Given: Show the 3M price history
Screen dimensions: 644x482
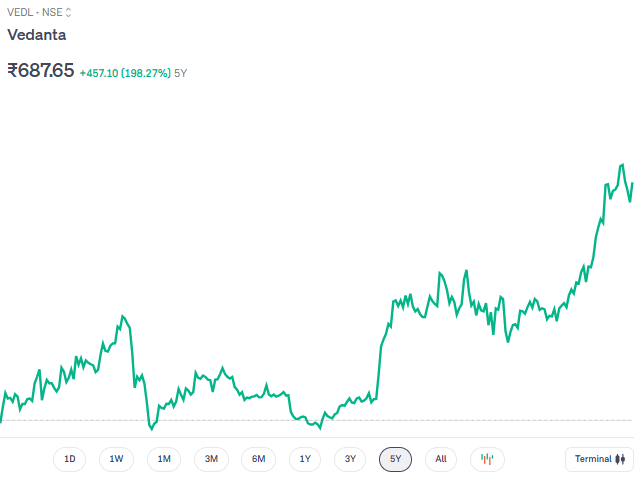Looking at the screenshot, I should point(211,459).
